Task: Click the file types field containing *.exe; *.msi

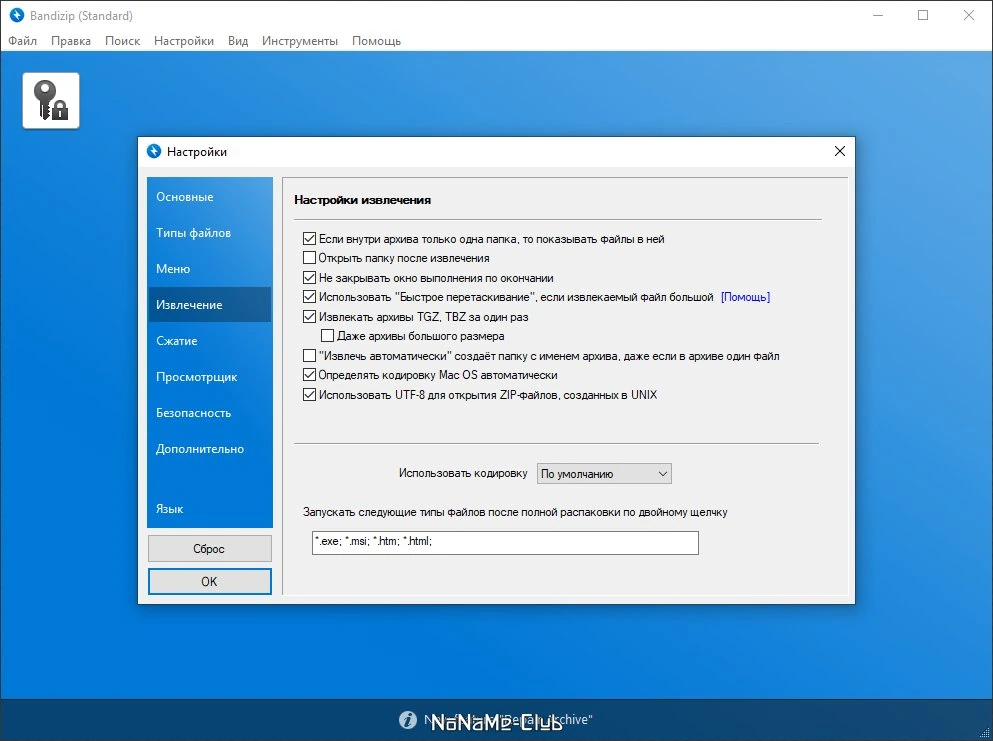Action: click(505, 543)
